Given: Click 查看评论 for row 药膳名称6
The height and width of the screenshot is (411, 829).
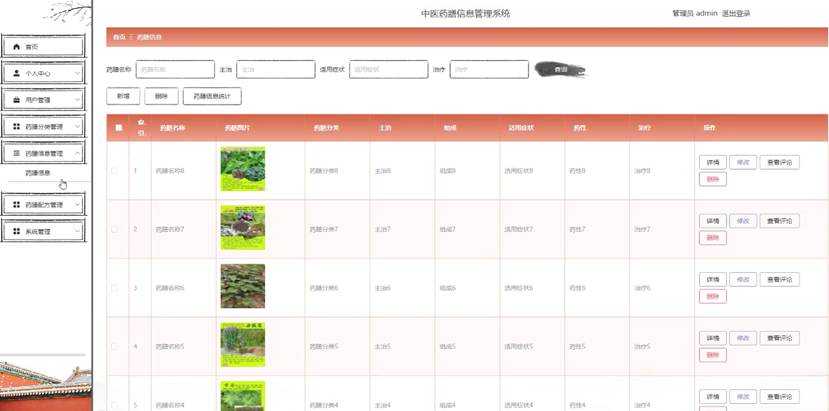Looking at the screenshot, I should click(779, 280).
